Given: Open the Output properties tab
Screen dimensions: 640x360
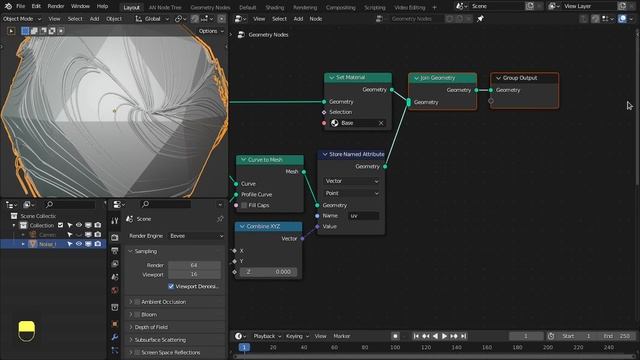Looking at the screenshot, I should tap(115, 251).
